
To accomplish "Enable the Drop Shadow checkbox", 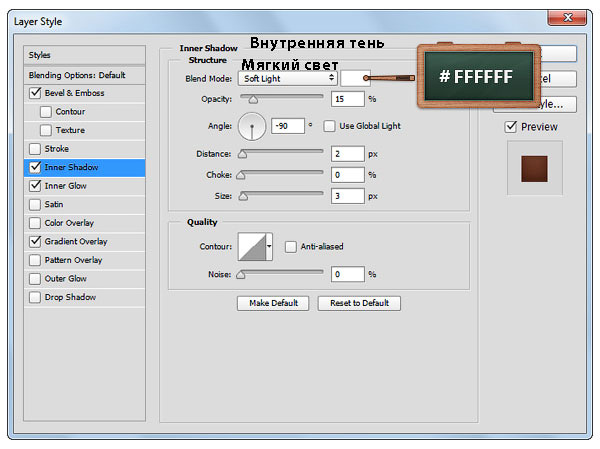I will coord(37,298).
